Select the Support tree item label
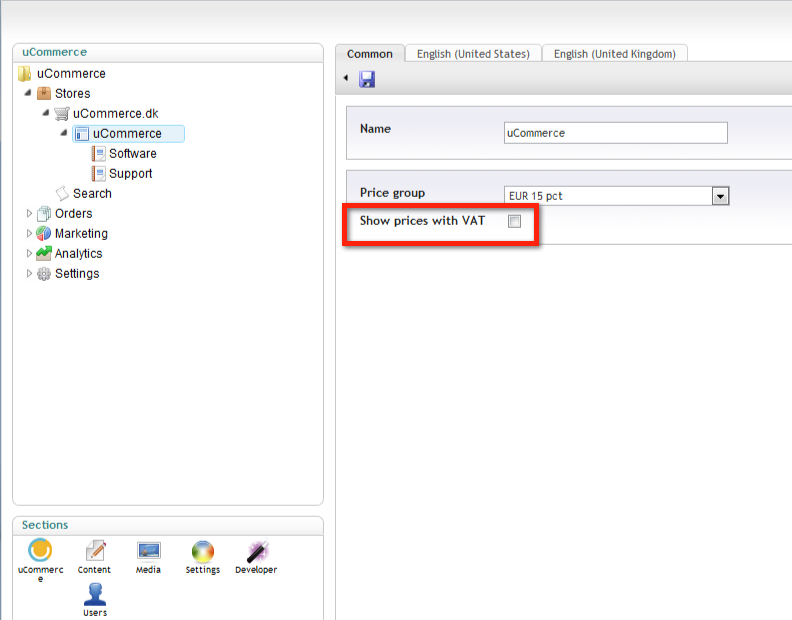792x620 pixels. click(130, 174)
